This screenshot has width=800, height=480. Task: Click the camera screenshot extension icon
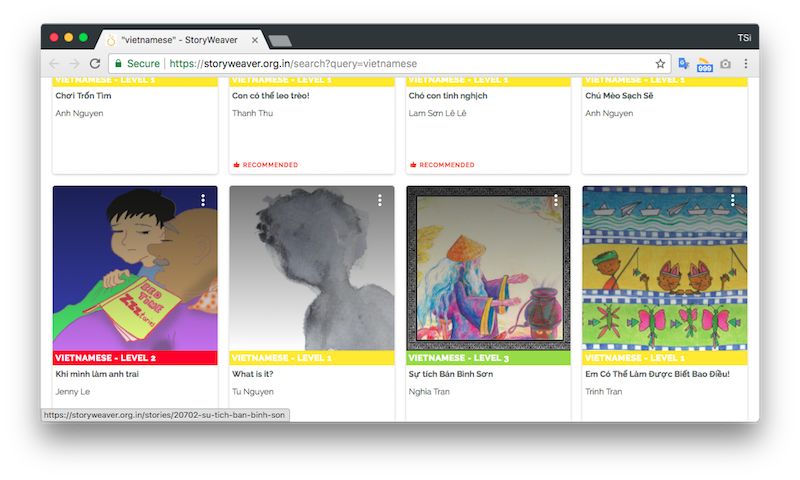(x=726, y=64)
